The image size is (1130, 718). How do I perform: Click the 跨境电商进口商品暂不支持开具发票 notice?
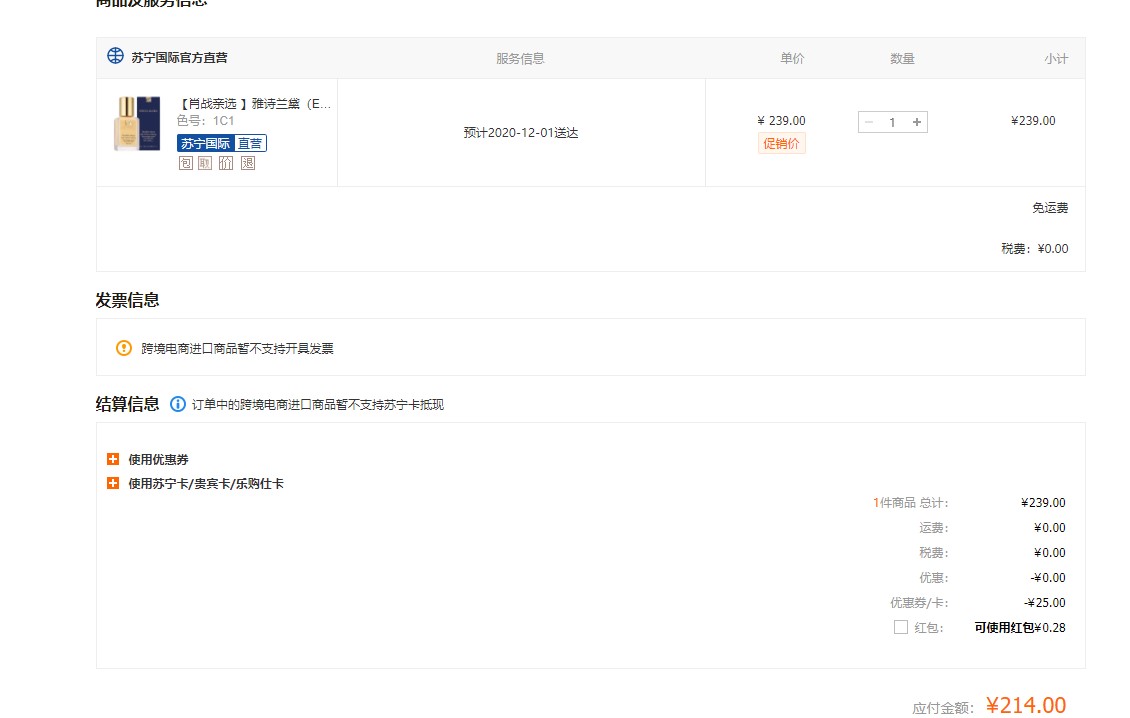pos(237,348)
